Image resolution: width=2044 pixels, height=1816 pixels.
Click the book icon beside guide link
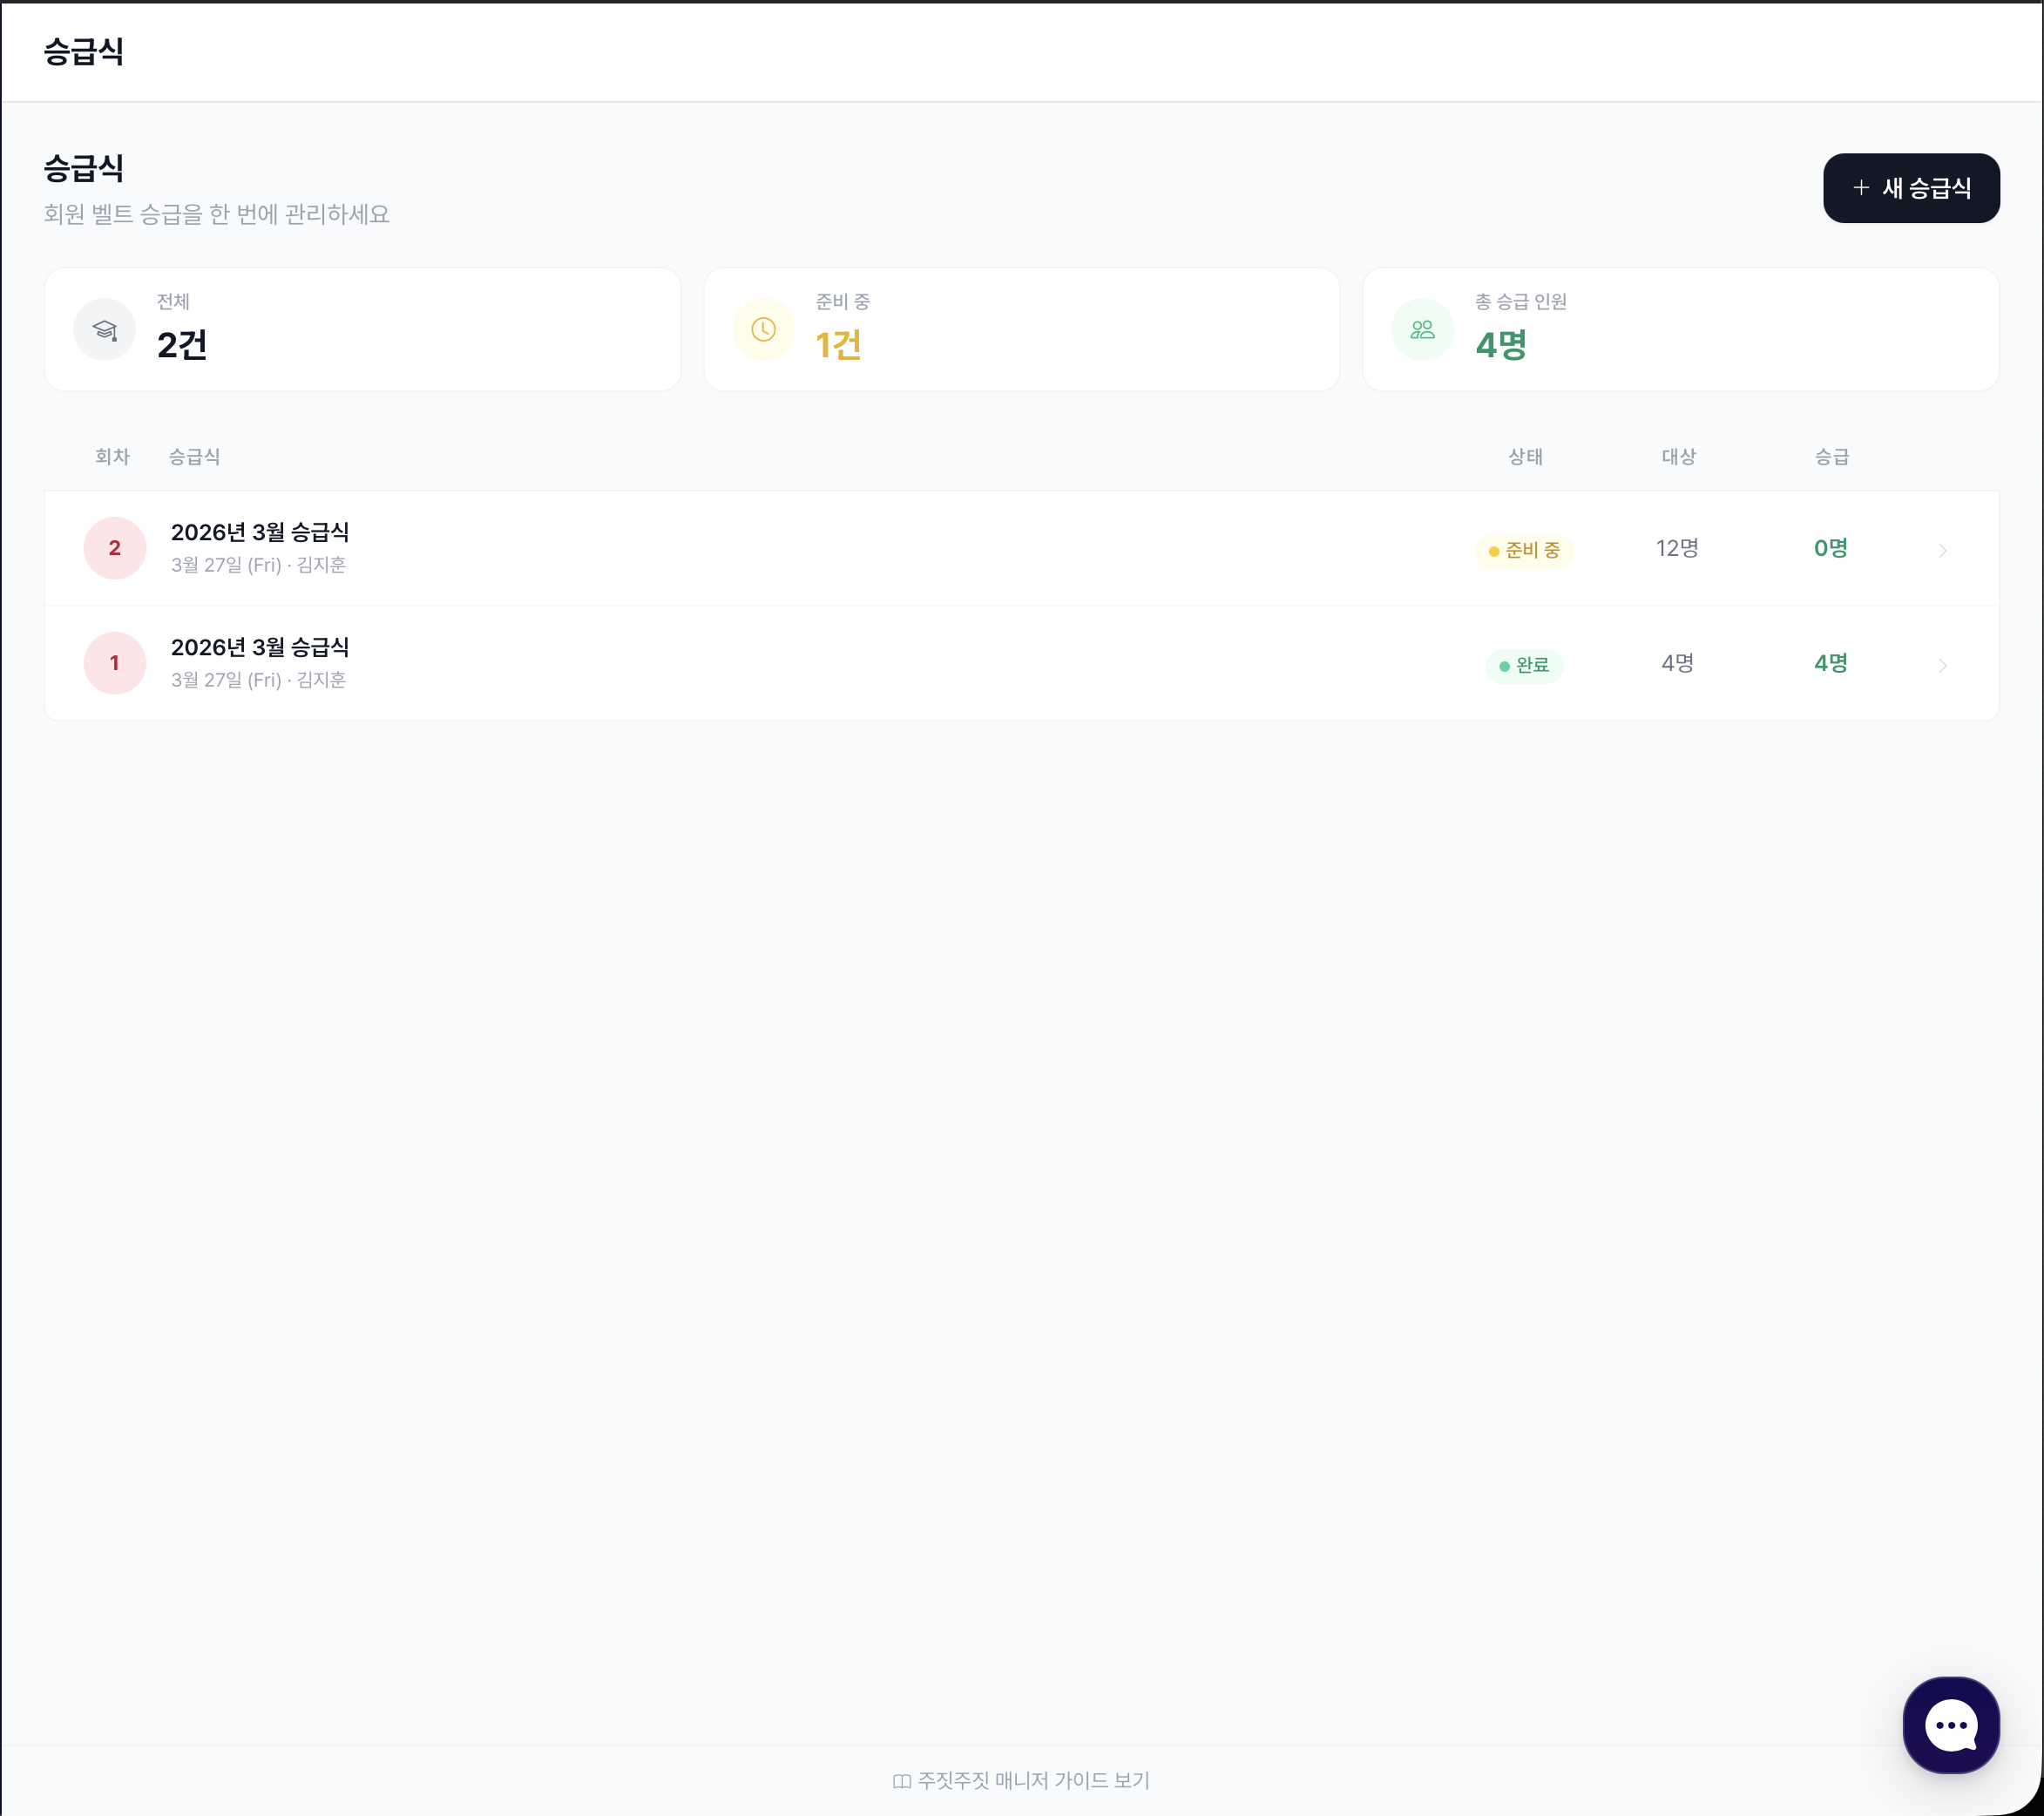(x=901, y=1781)
